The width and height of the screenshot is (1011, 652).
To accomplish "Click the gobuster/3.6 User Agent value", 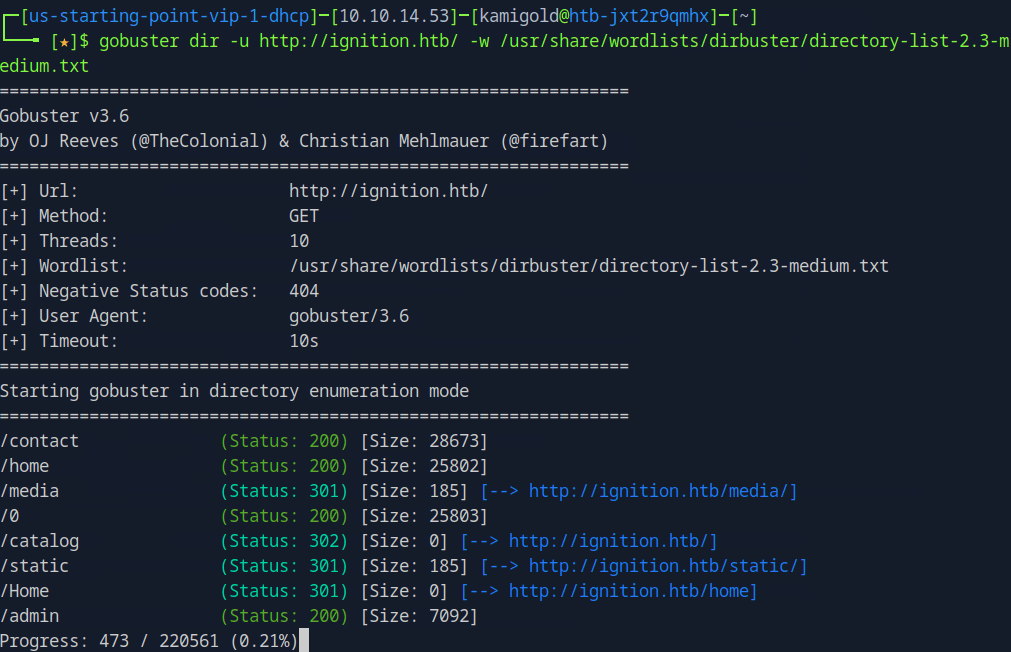I will pos(348,316).
